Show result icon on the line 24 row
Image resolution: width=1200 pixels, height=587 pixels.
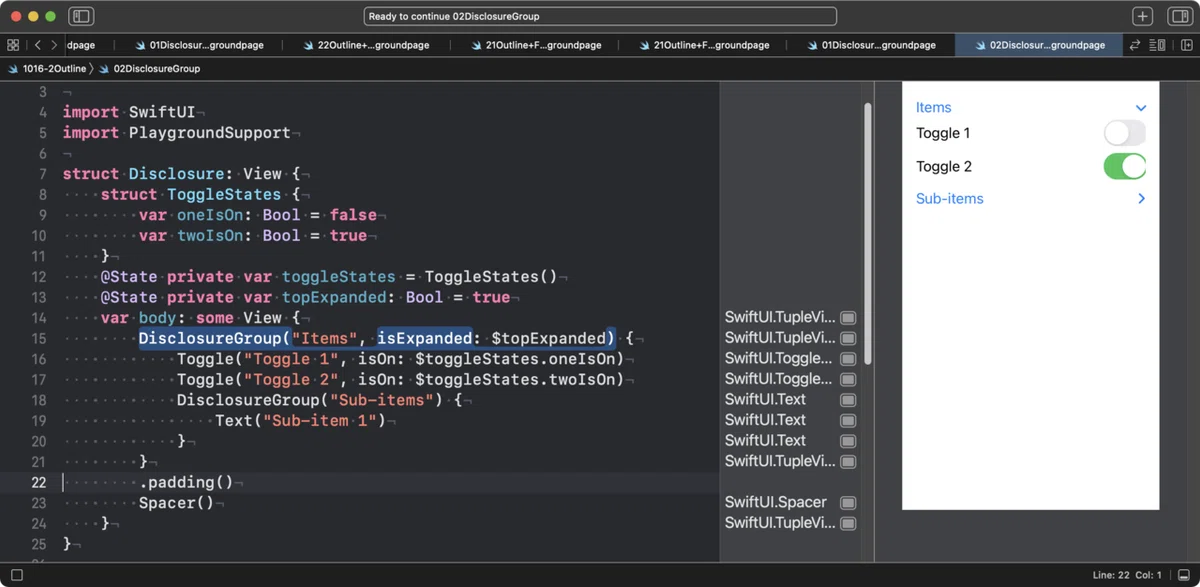[x=848, y=523]
